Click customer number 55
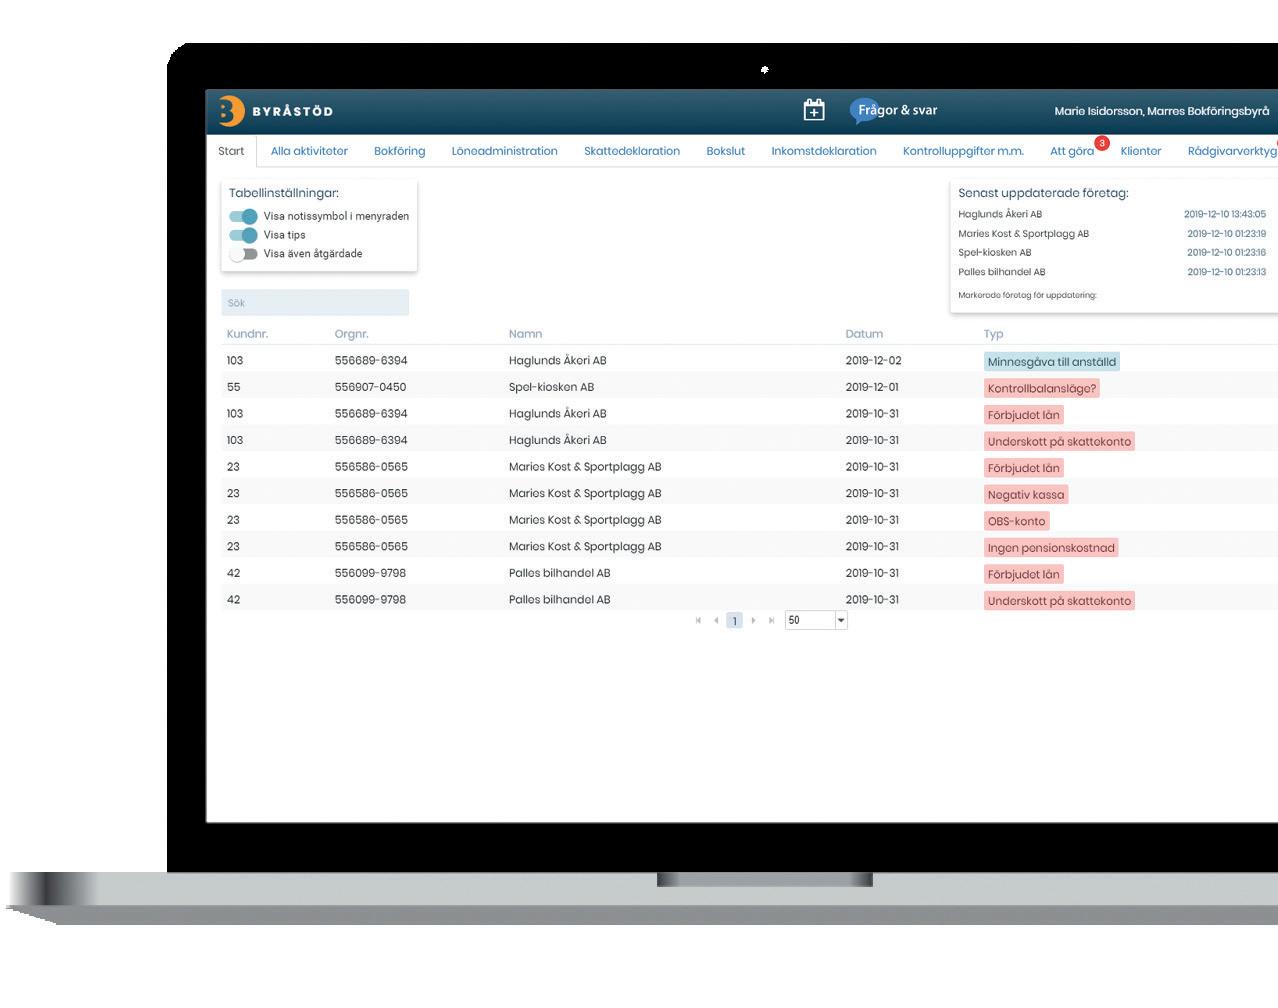 (x=233, y=387)
